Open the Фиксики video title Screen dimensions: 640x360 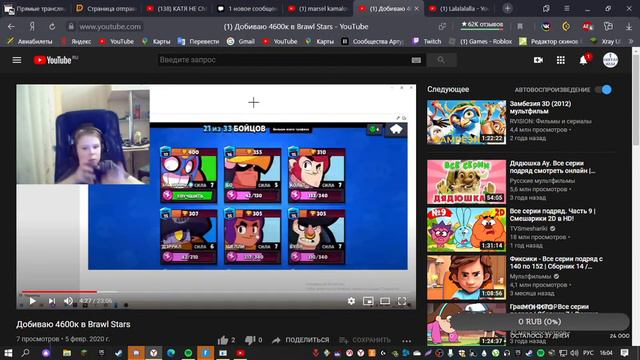pyautogui.click(x=556, y=262)
